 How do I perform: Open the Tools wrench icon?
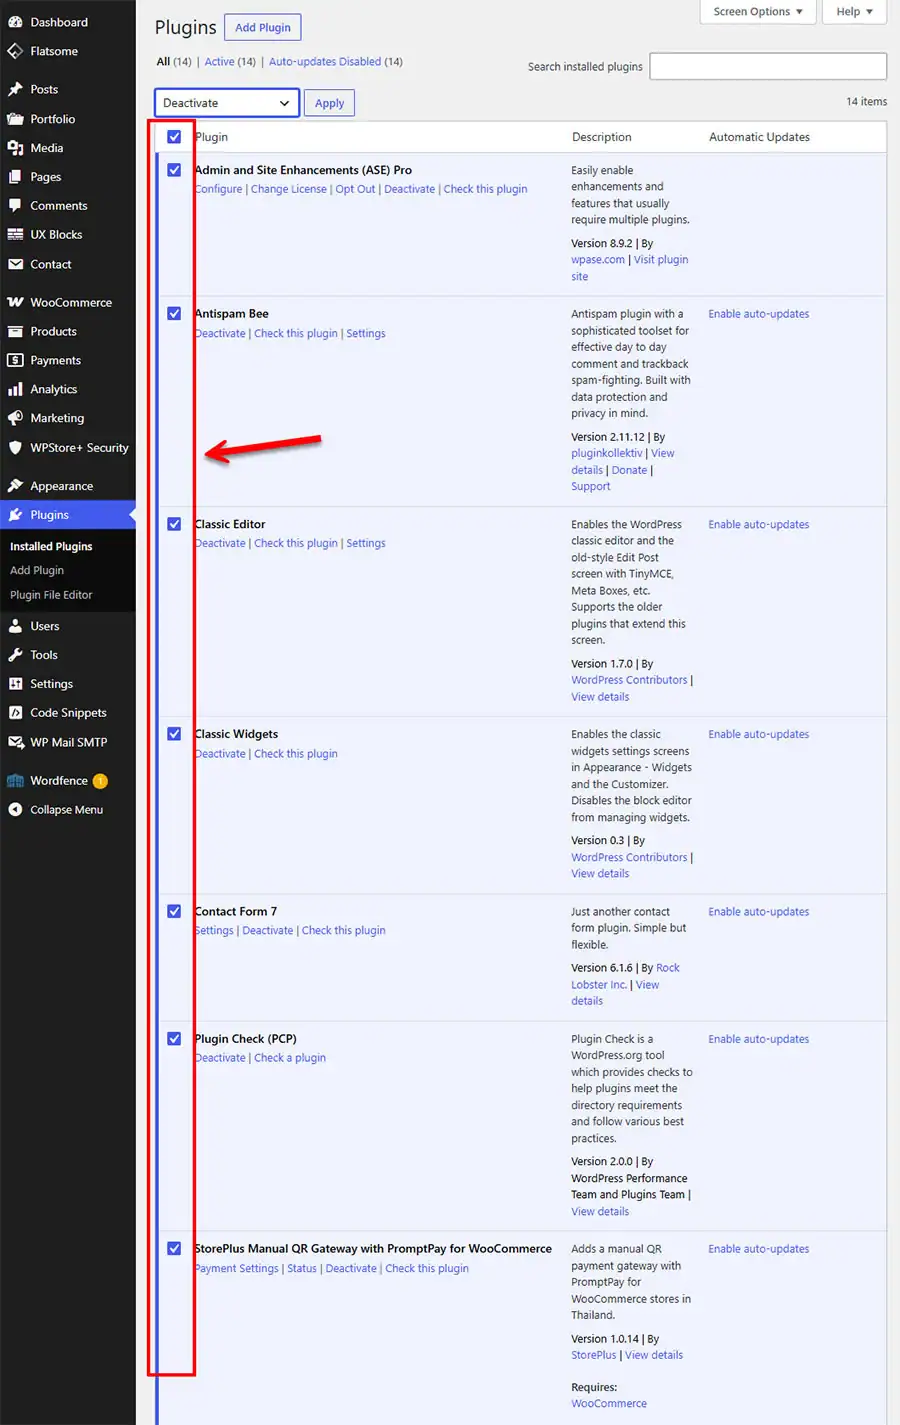coord(15,655)
